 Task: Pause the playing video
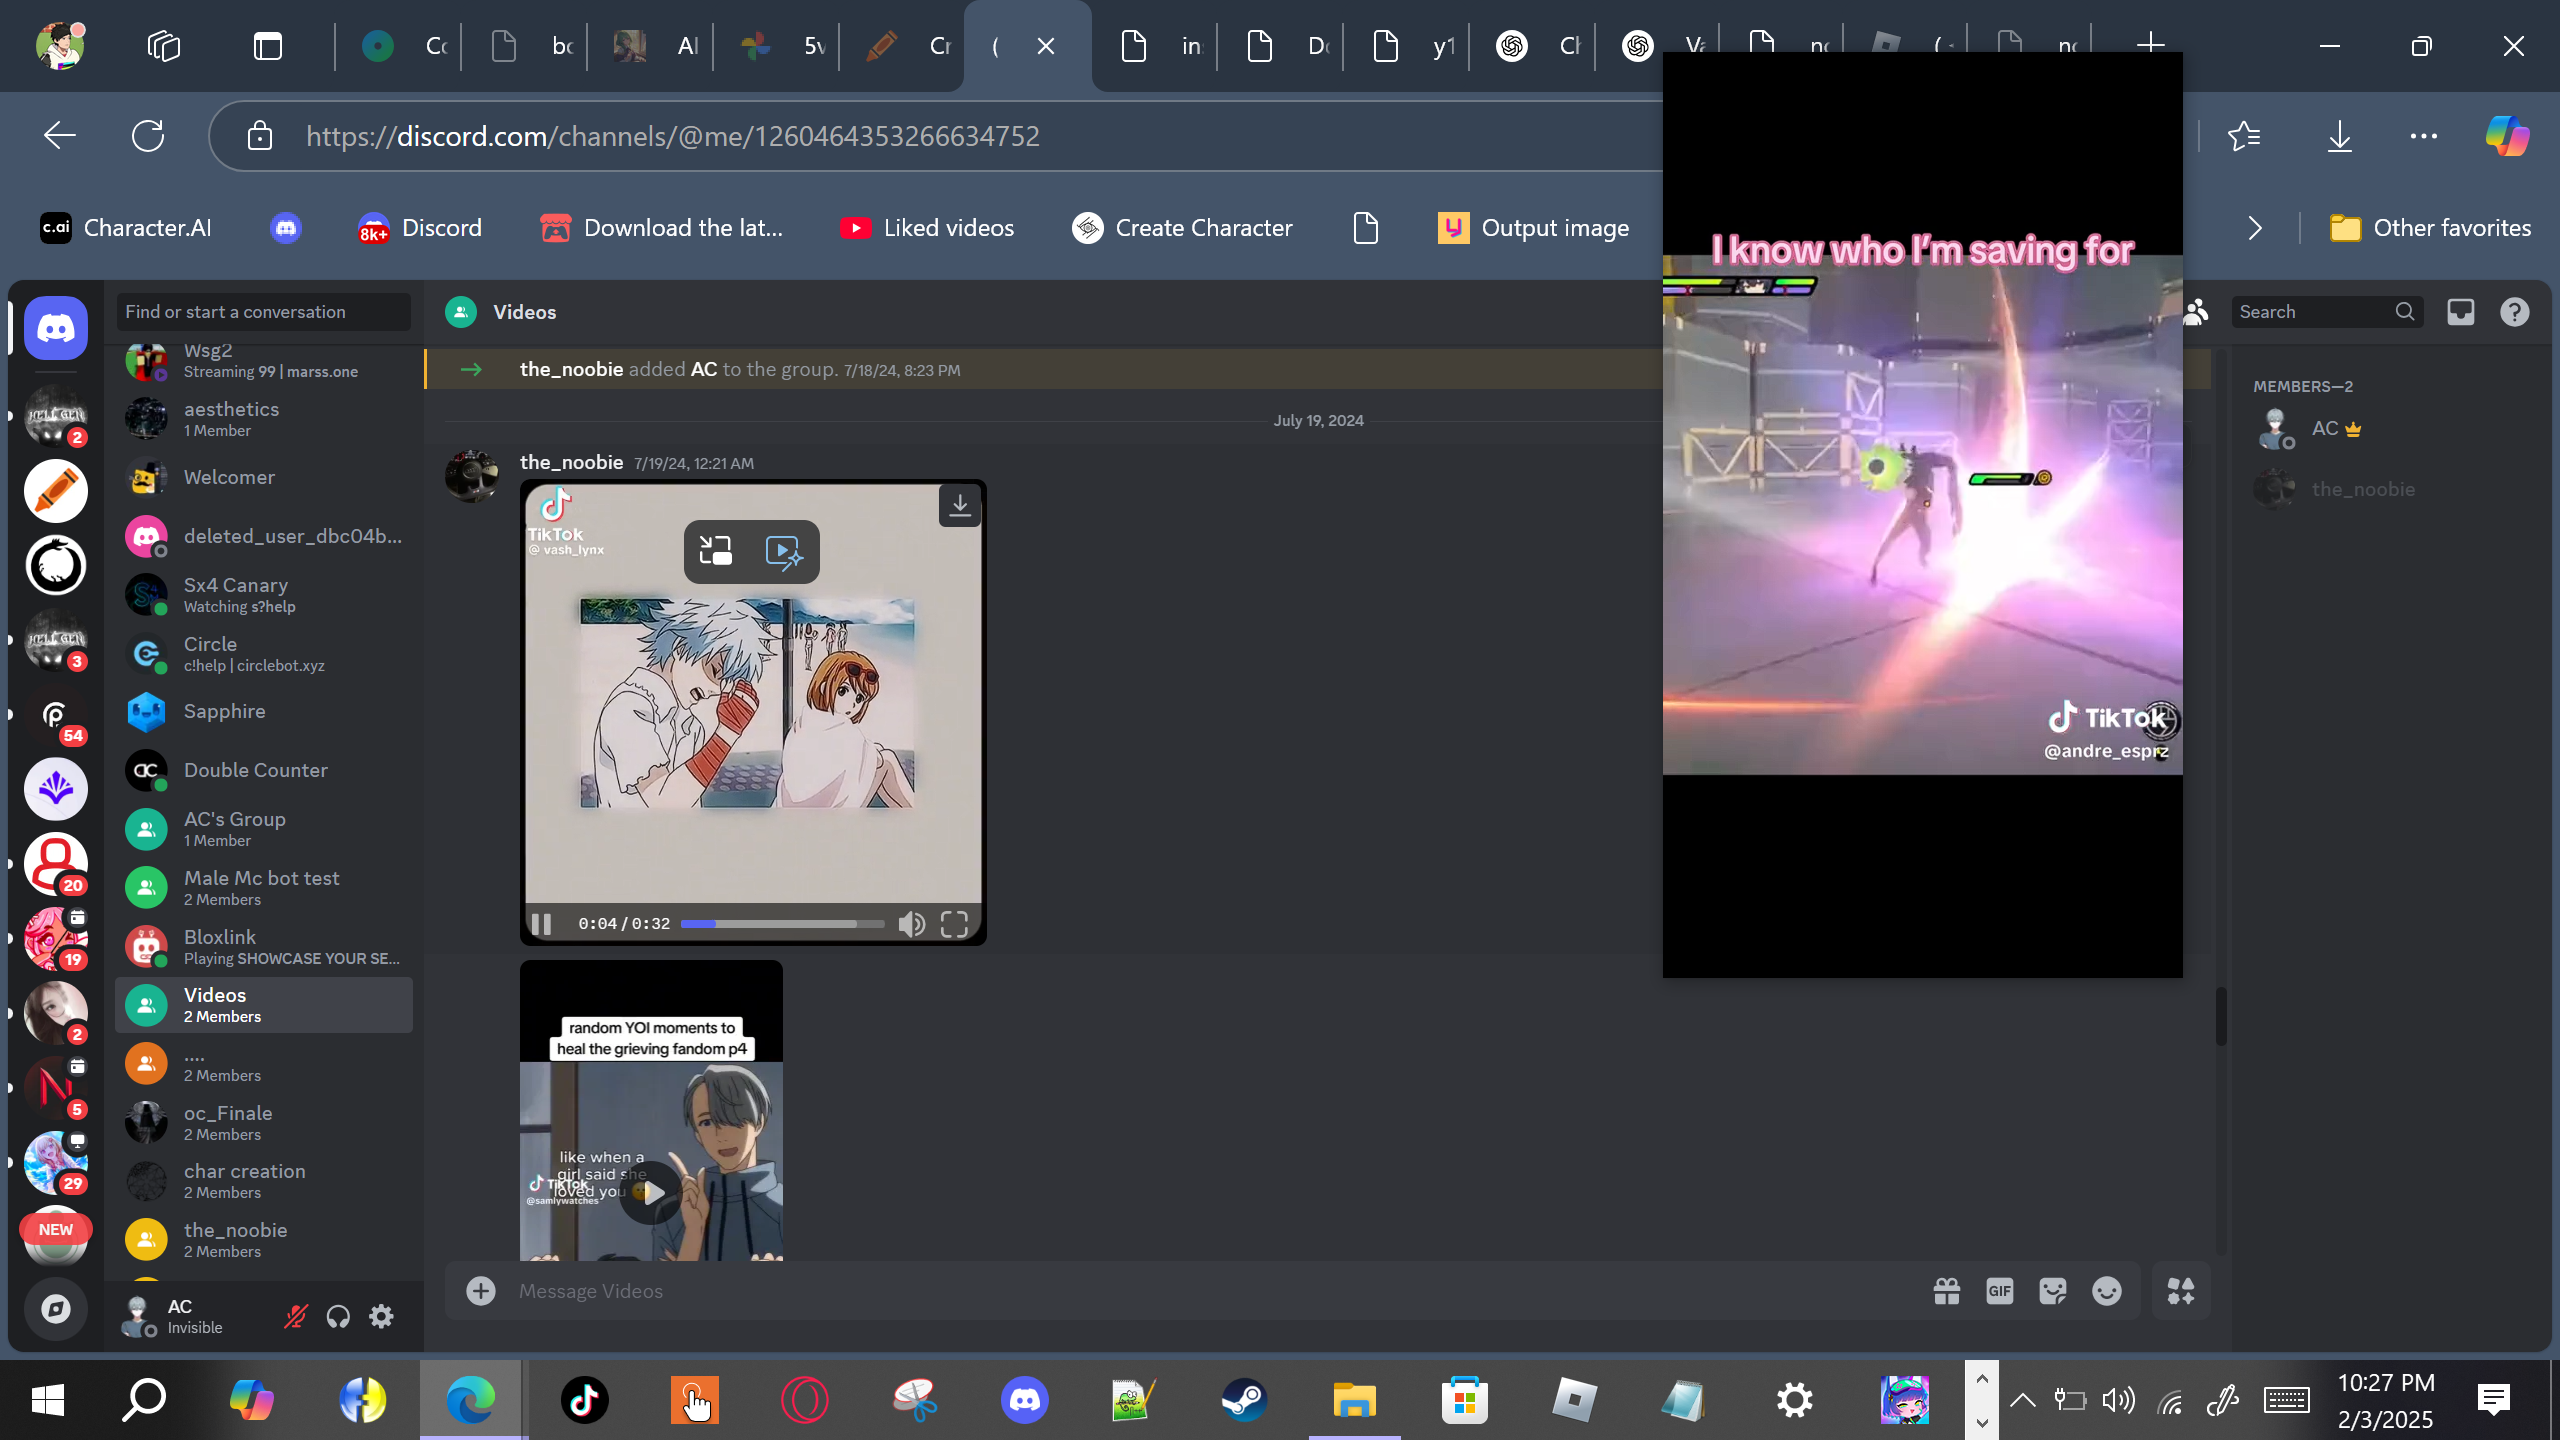[542, 924]
